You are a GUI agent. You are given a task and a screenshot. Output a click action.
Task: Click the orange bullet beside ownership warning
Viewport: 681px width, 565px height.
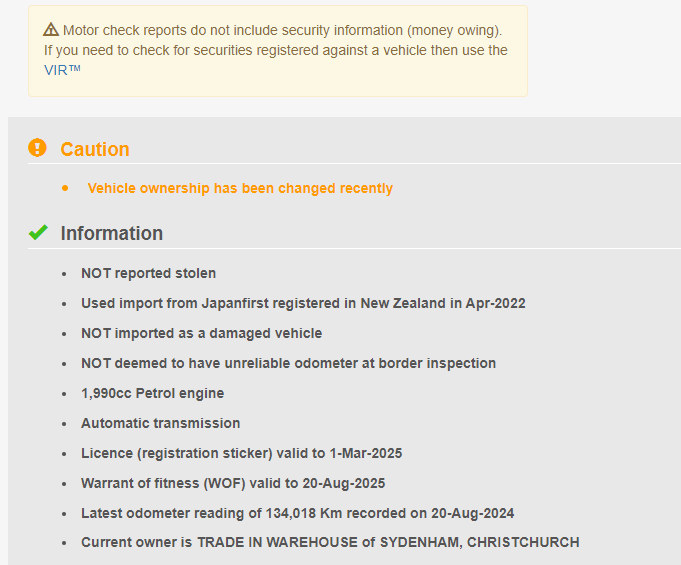(65, 188)
